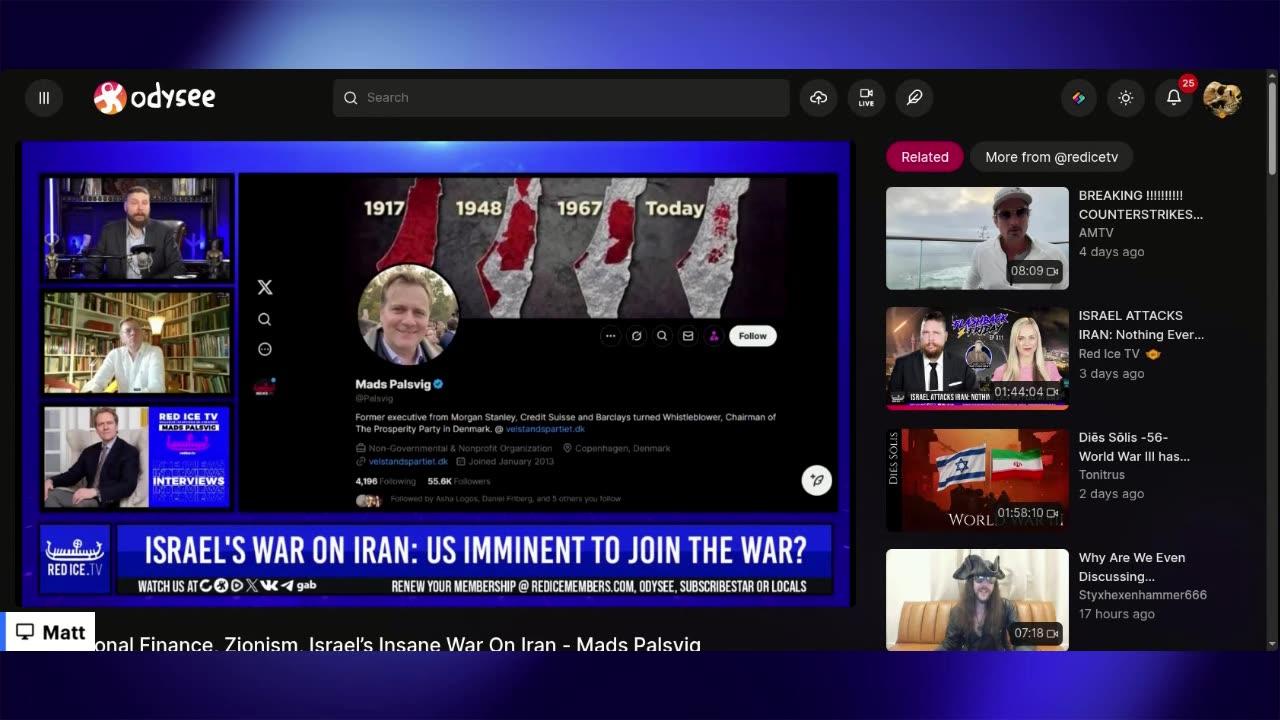
Task: Open the user avatar menu
Action: click(x=1222, y=98)
